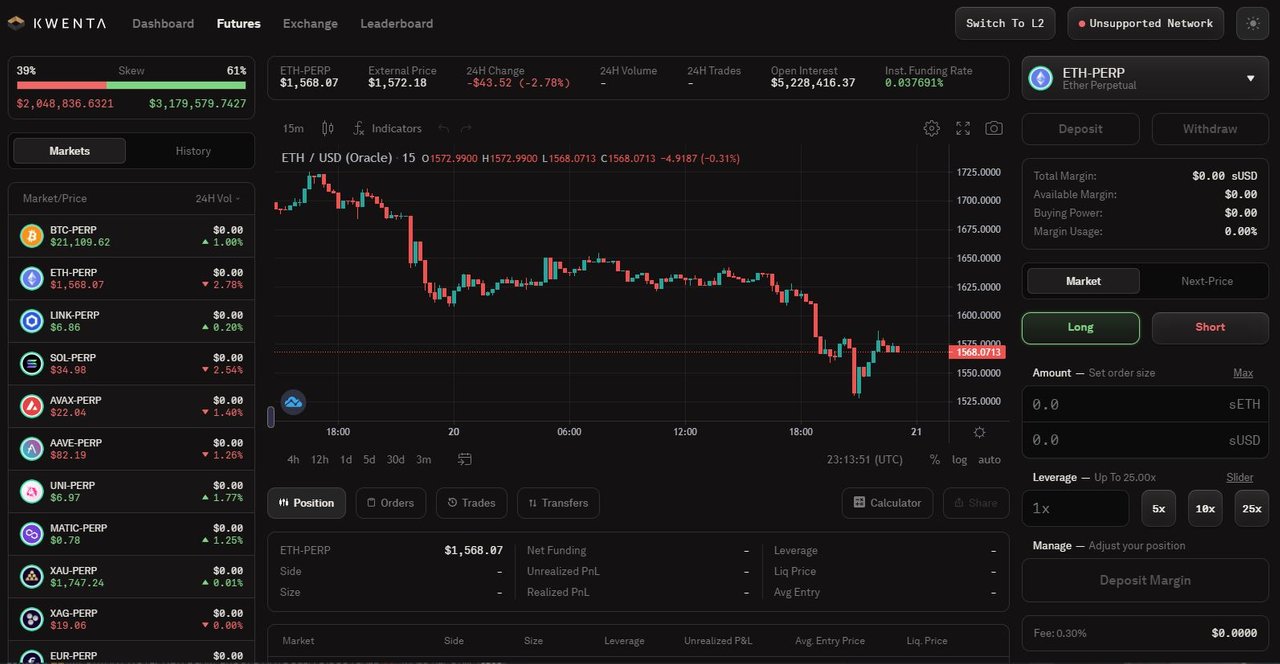Screen dimensions: 1280x664
Task: Switch to the Trades tab
Action: point(472,503)
